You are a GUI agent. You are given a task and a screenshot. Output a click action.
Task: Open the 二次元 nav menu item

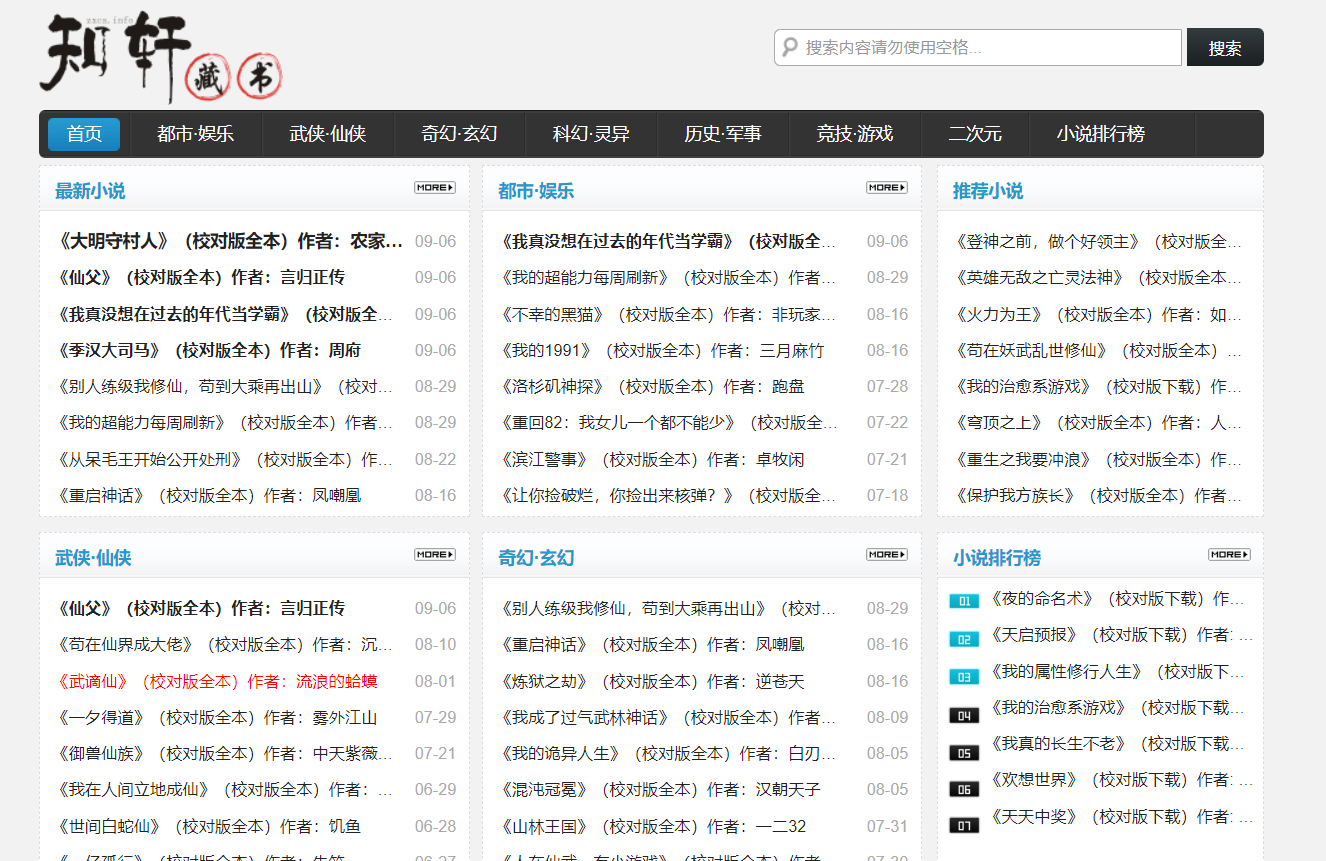tap(975, 134)
